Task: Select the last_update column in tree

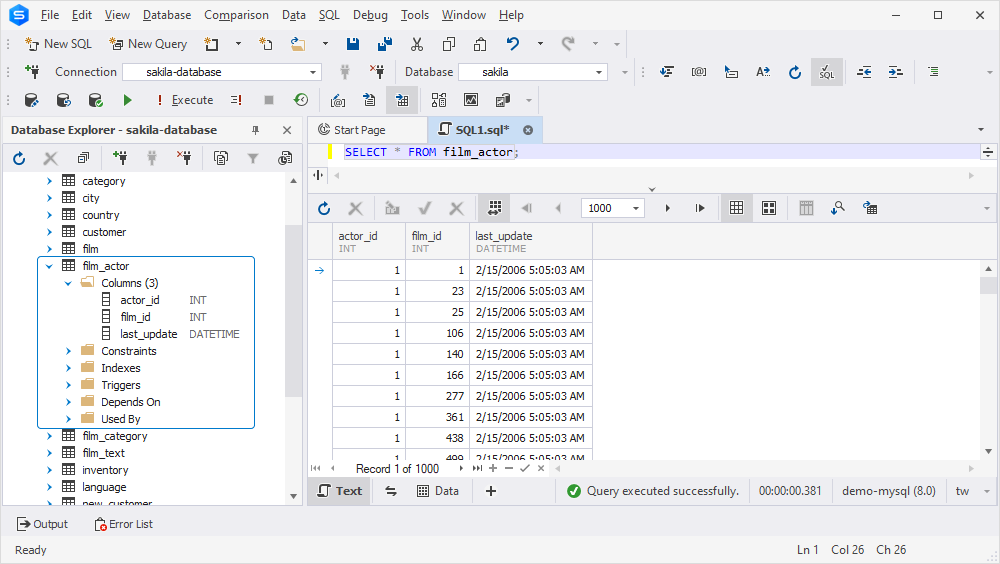Action: [149, 334]
